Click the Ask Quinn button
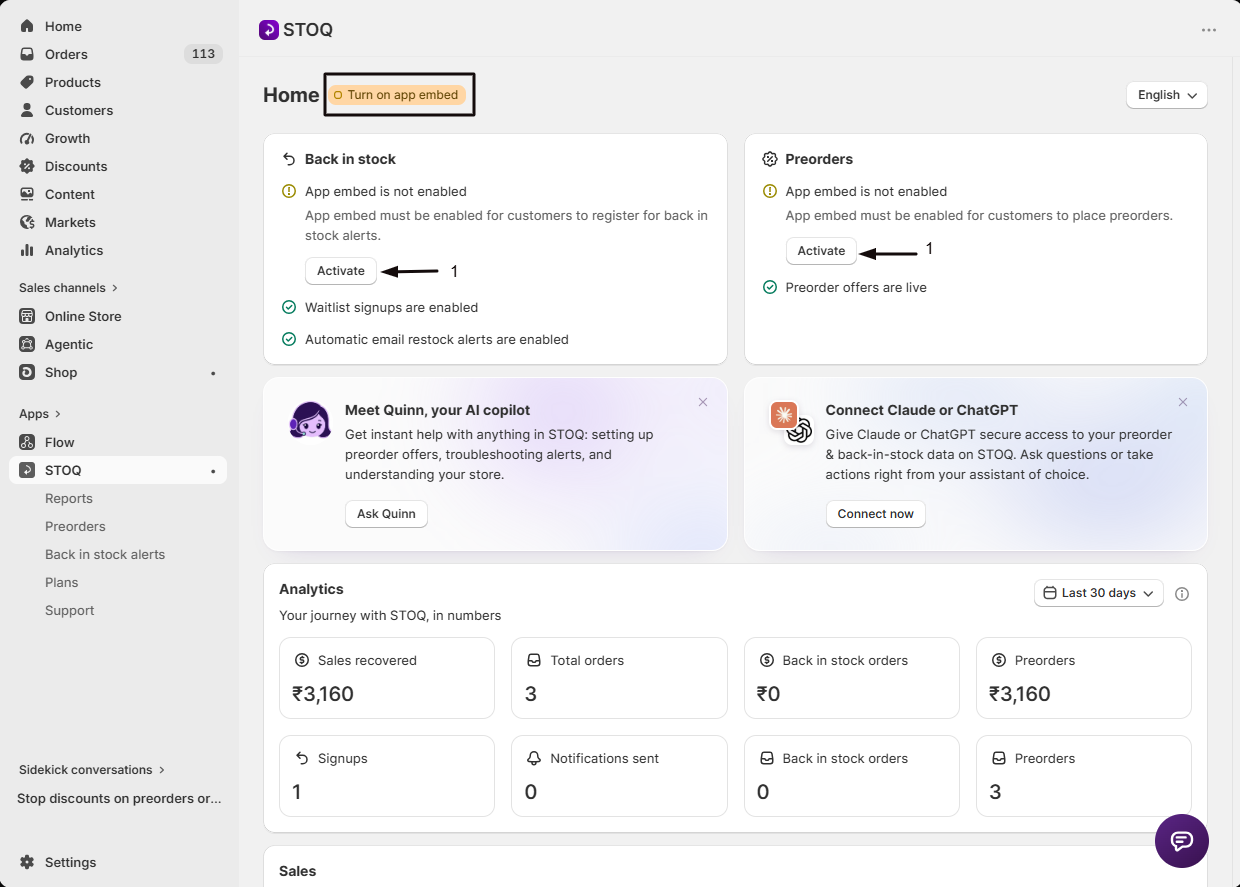This screenshot has width=1240, height=887. pos(386,514)
